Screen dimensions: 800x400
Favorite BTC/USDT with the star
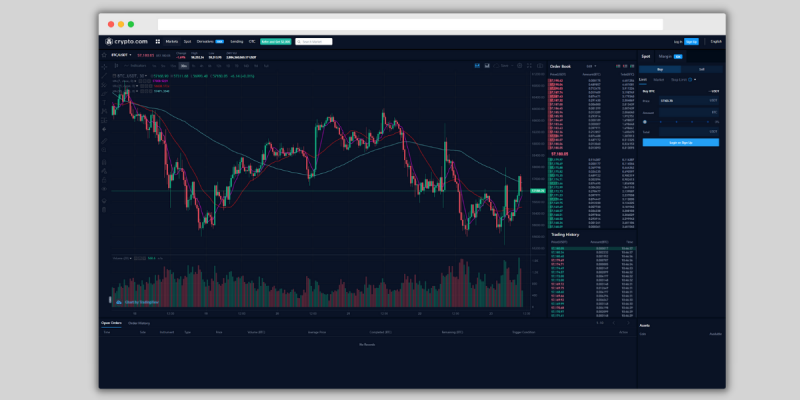pyautogui.click(x=104, y=55)
